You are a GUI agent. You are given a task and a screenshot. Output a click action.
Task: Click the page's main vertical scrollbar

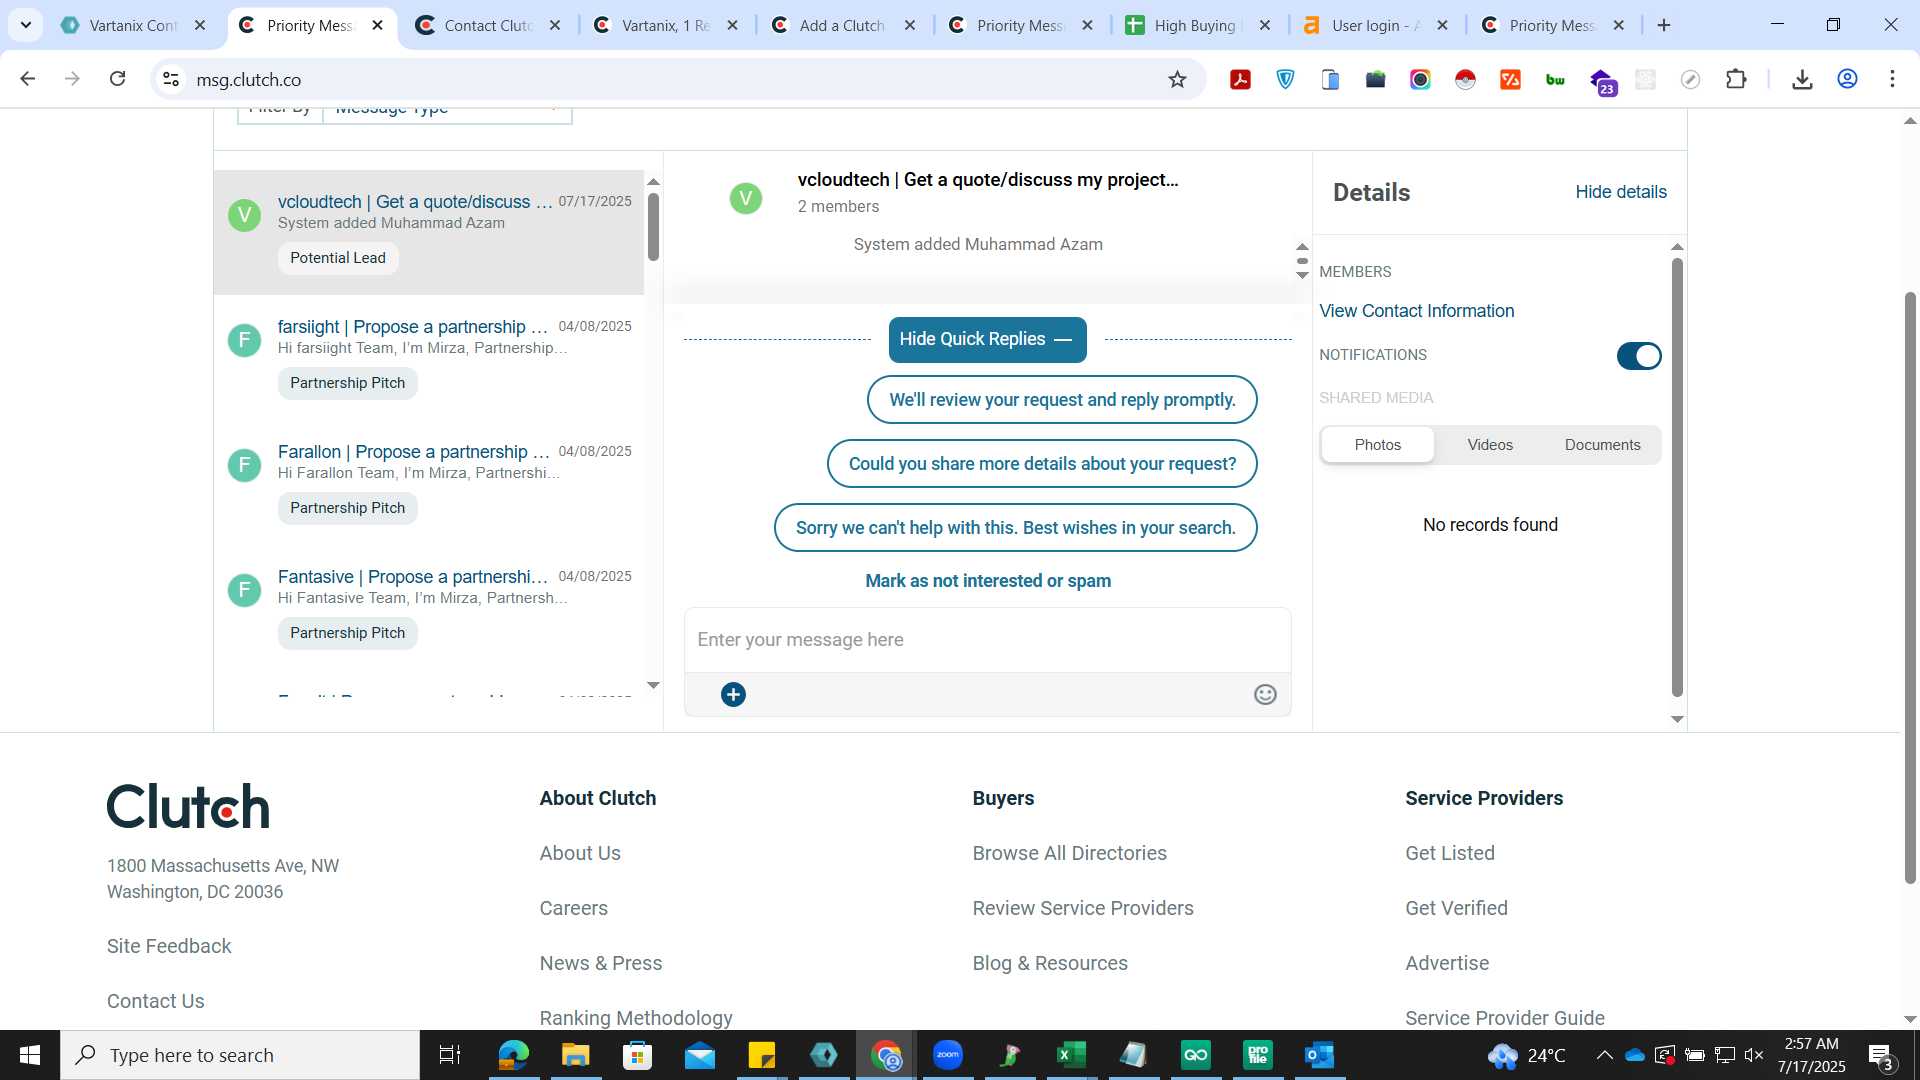[1910, 588]
